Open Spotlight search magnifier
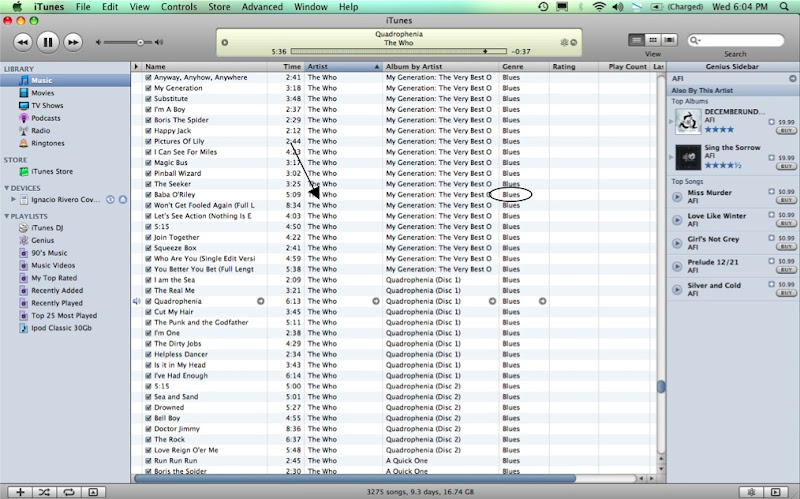The height and width of the screenshot is (499, 800). pos(784,7)
